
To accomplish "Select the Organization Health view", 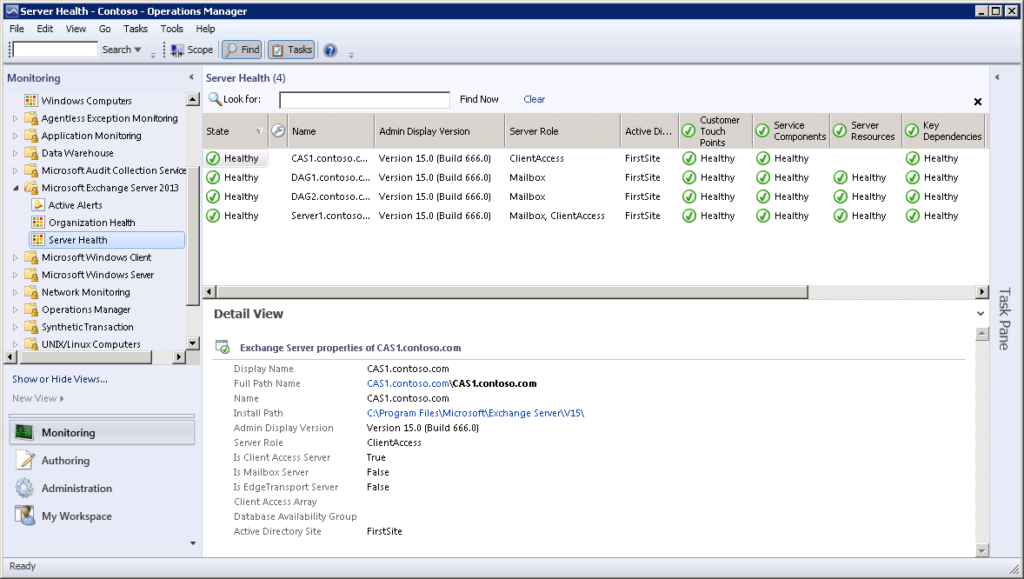I will (x=91, y=223).
